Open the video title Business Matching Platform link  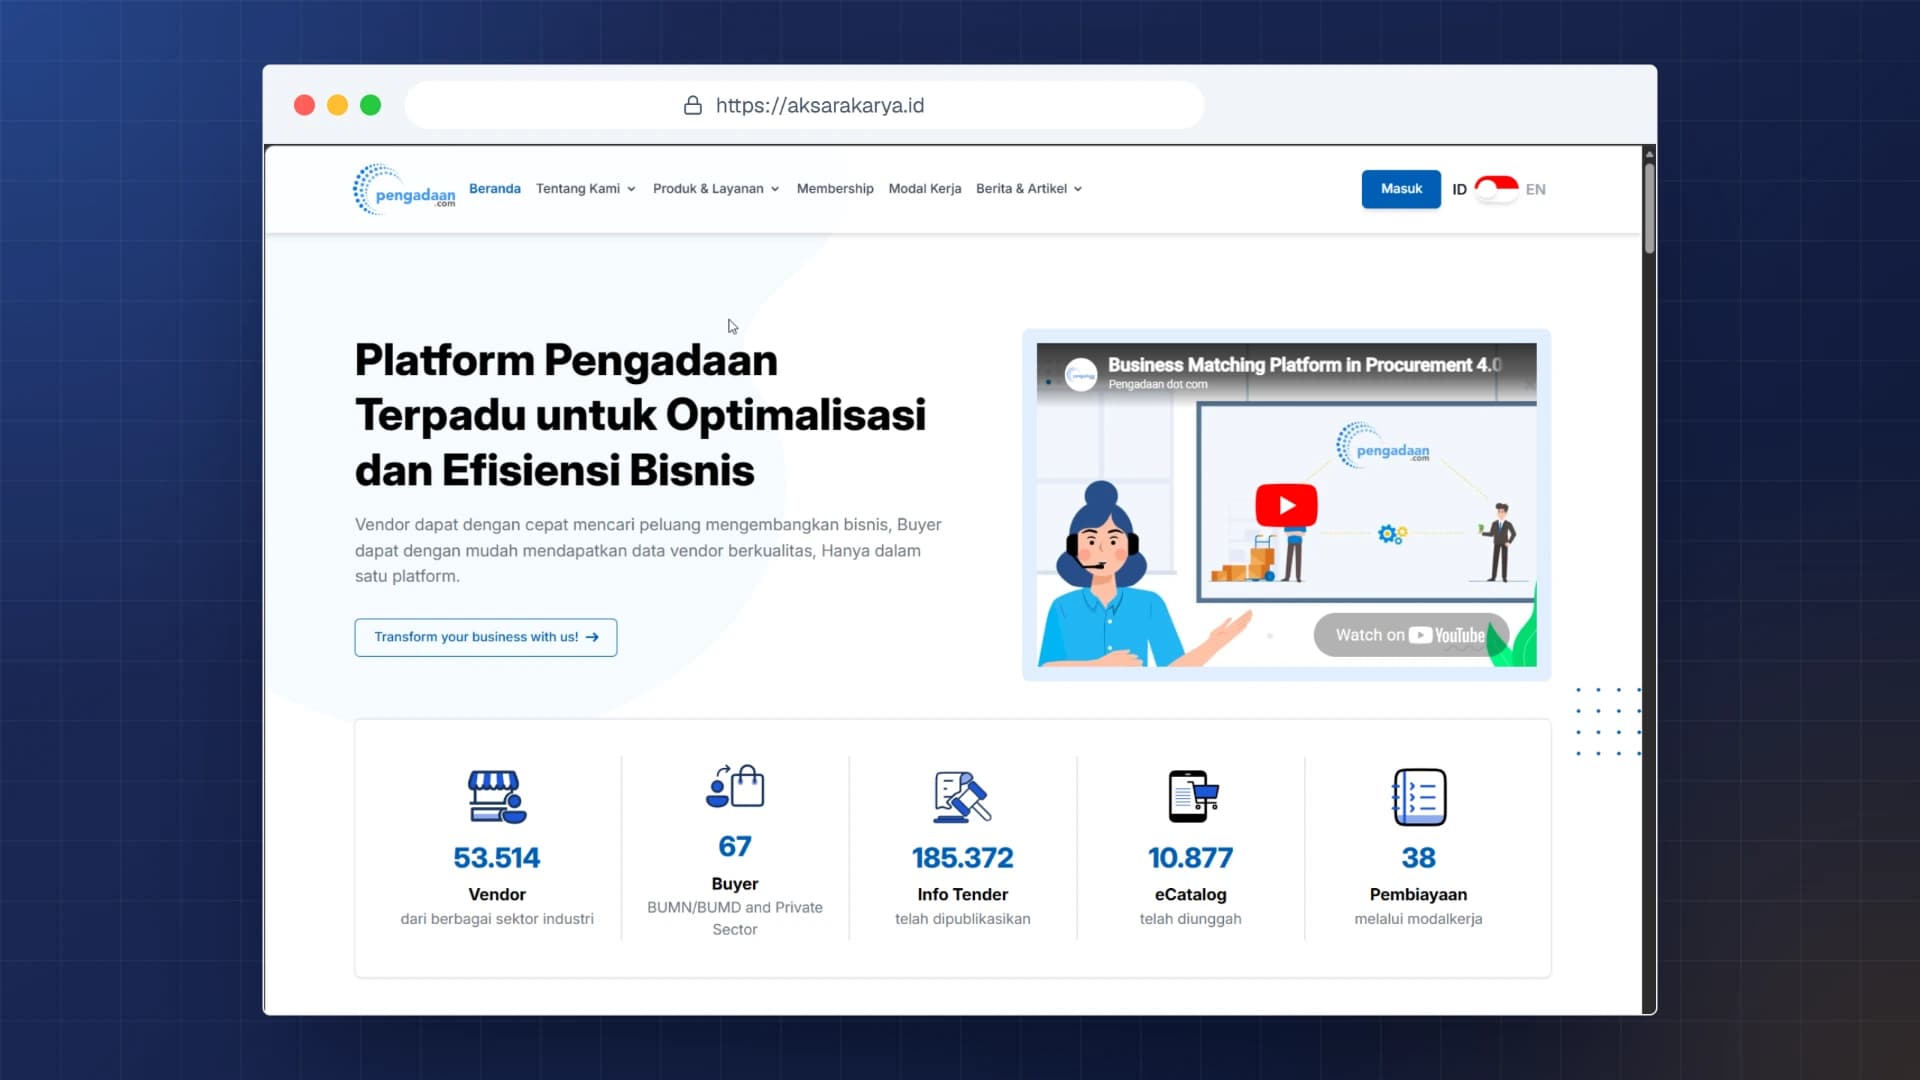1305,365
